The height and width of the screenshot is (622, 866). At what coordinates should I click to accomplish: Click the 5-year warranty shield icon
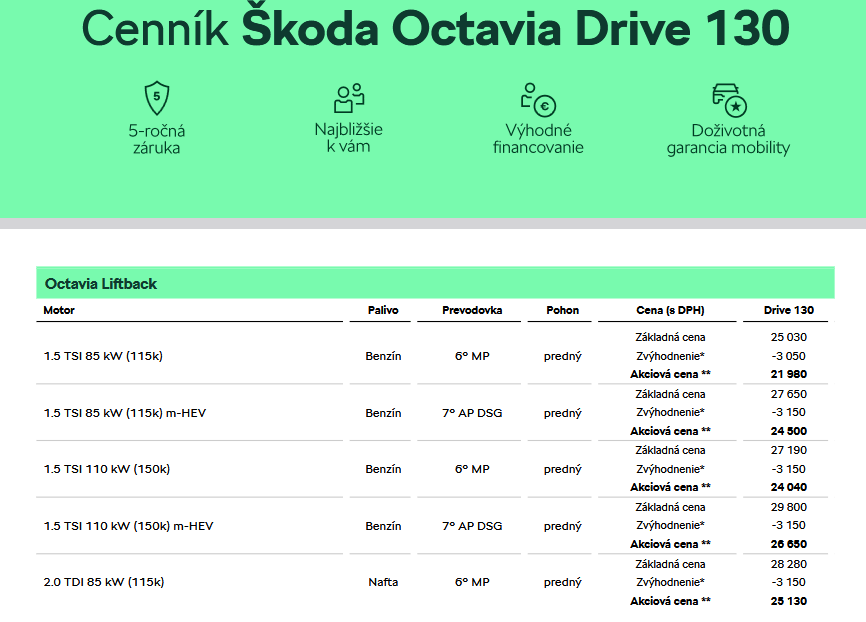click(157, 98)
